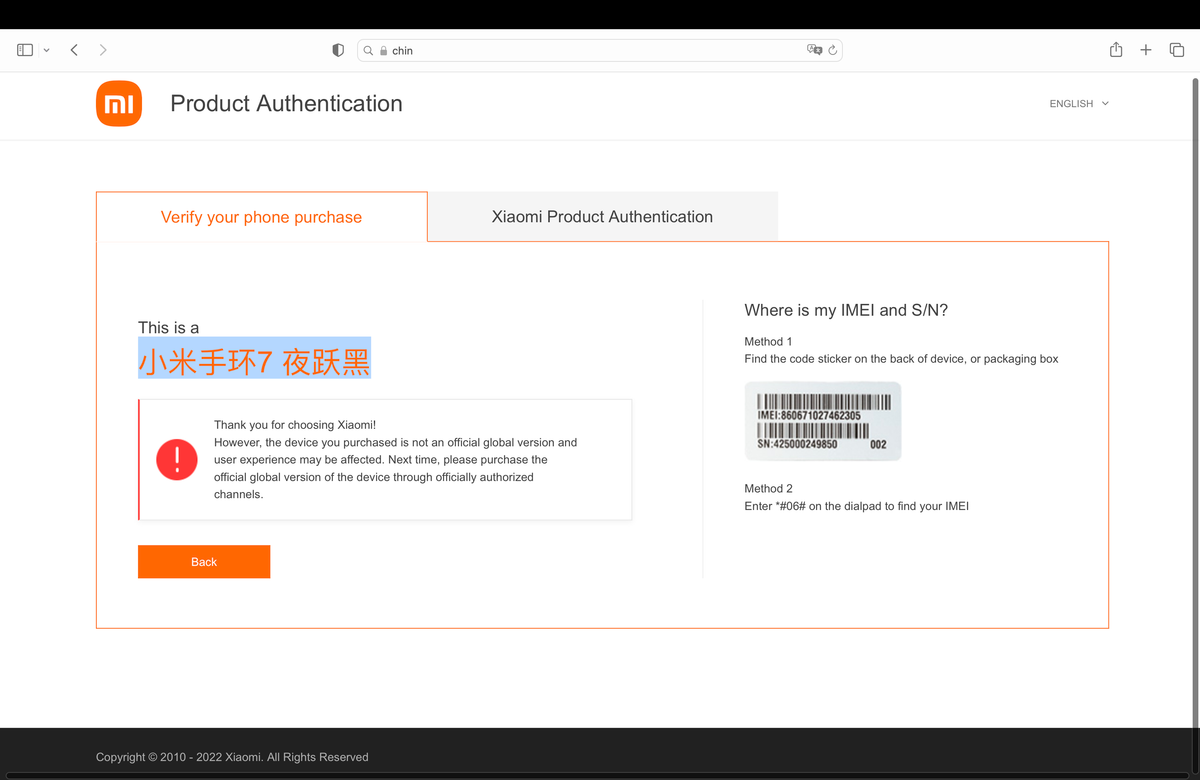Reload the page with refresh icon
This screenshot has width=1200, height=780.
pos(832,50)
